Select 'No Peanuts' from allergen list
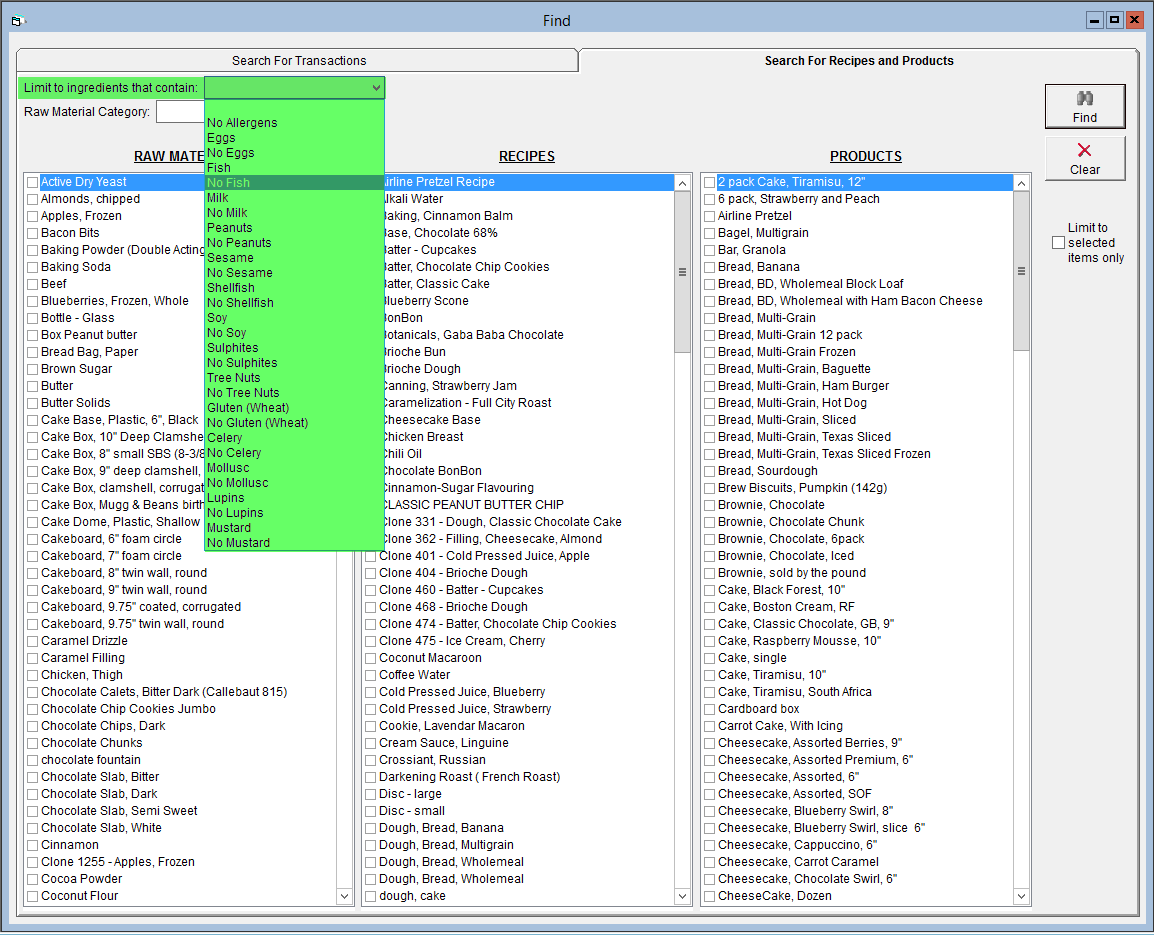 (239, 243)
